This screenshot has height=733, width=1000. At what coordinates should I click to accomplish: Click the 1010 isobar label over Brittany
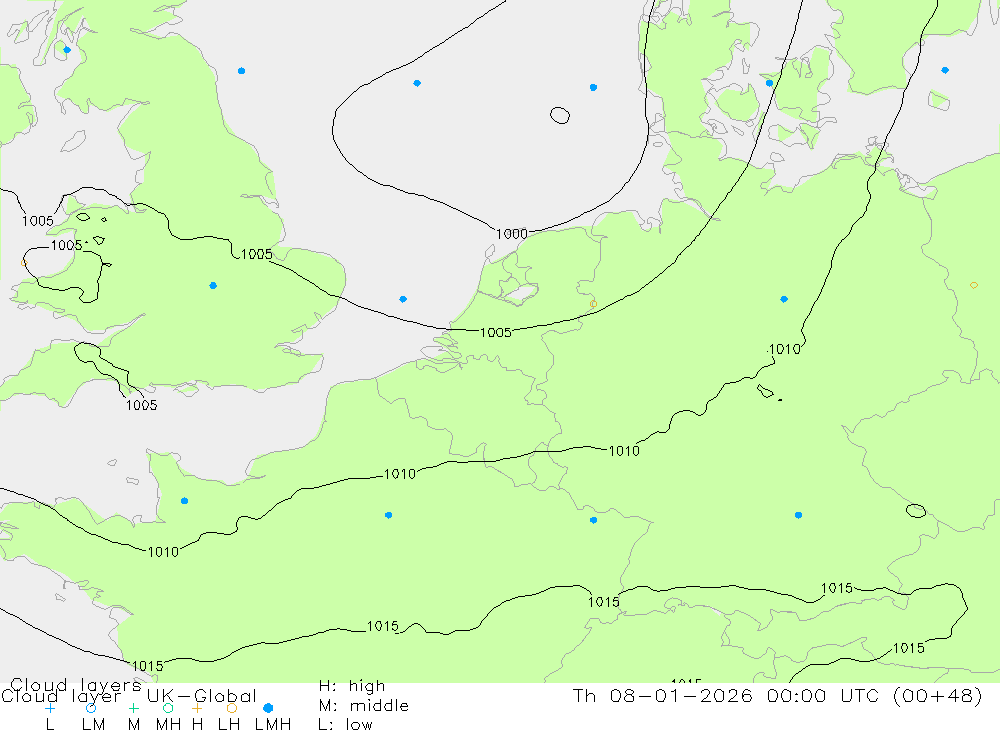click(163, 552)
